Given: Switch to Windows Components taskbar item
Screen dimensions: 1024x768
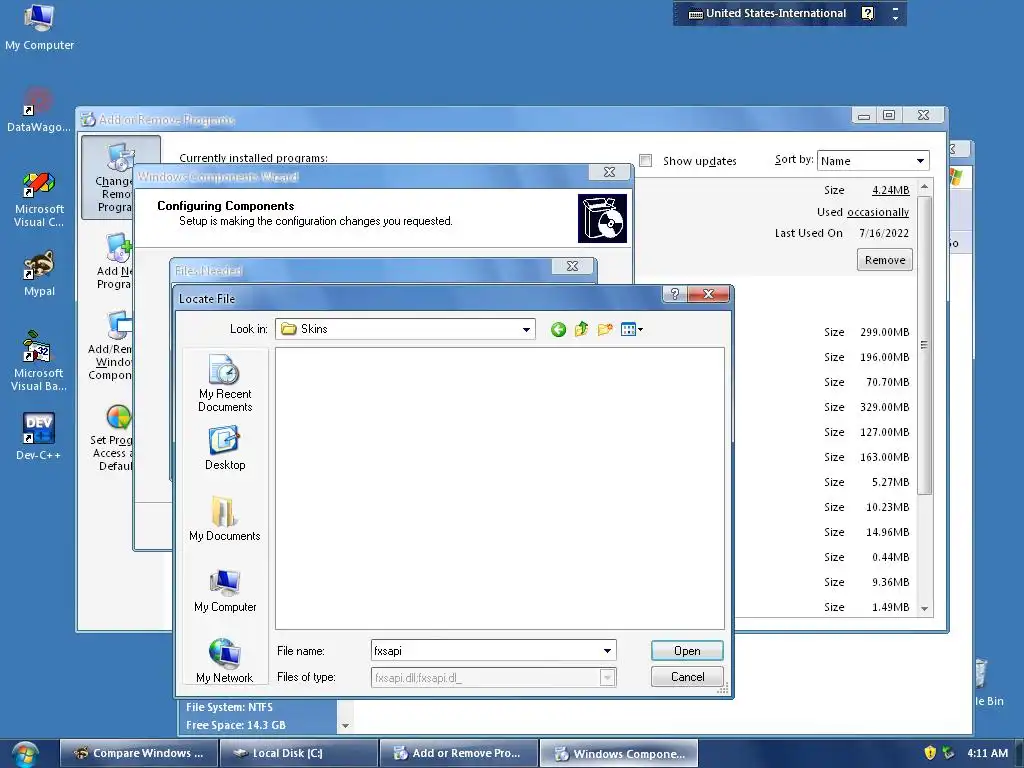Looking at the screenshot, I should [x=618, y=753].
